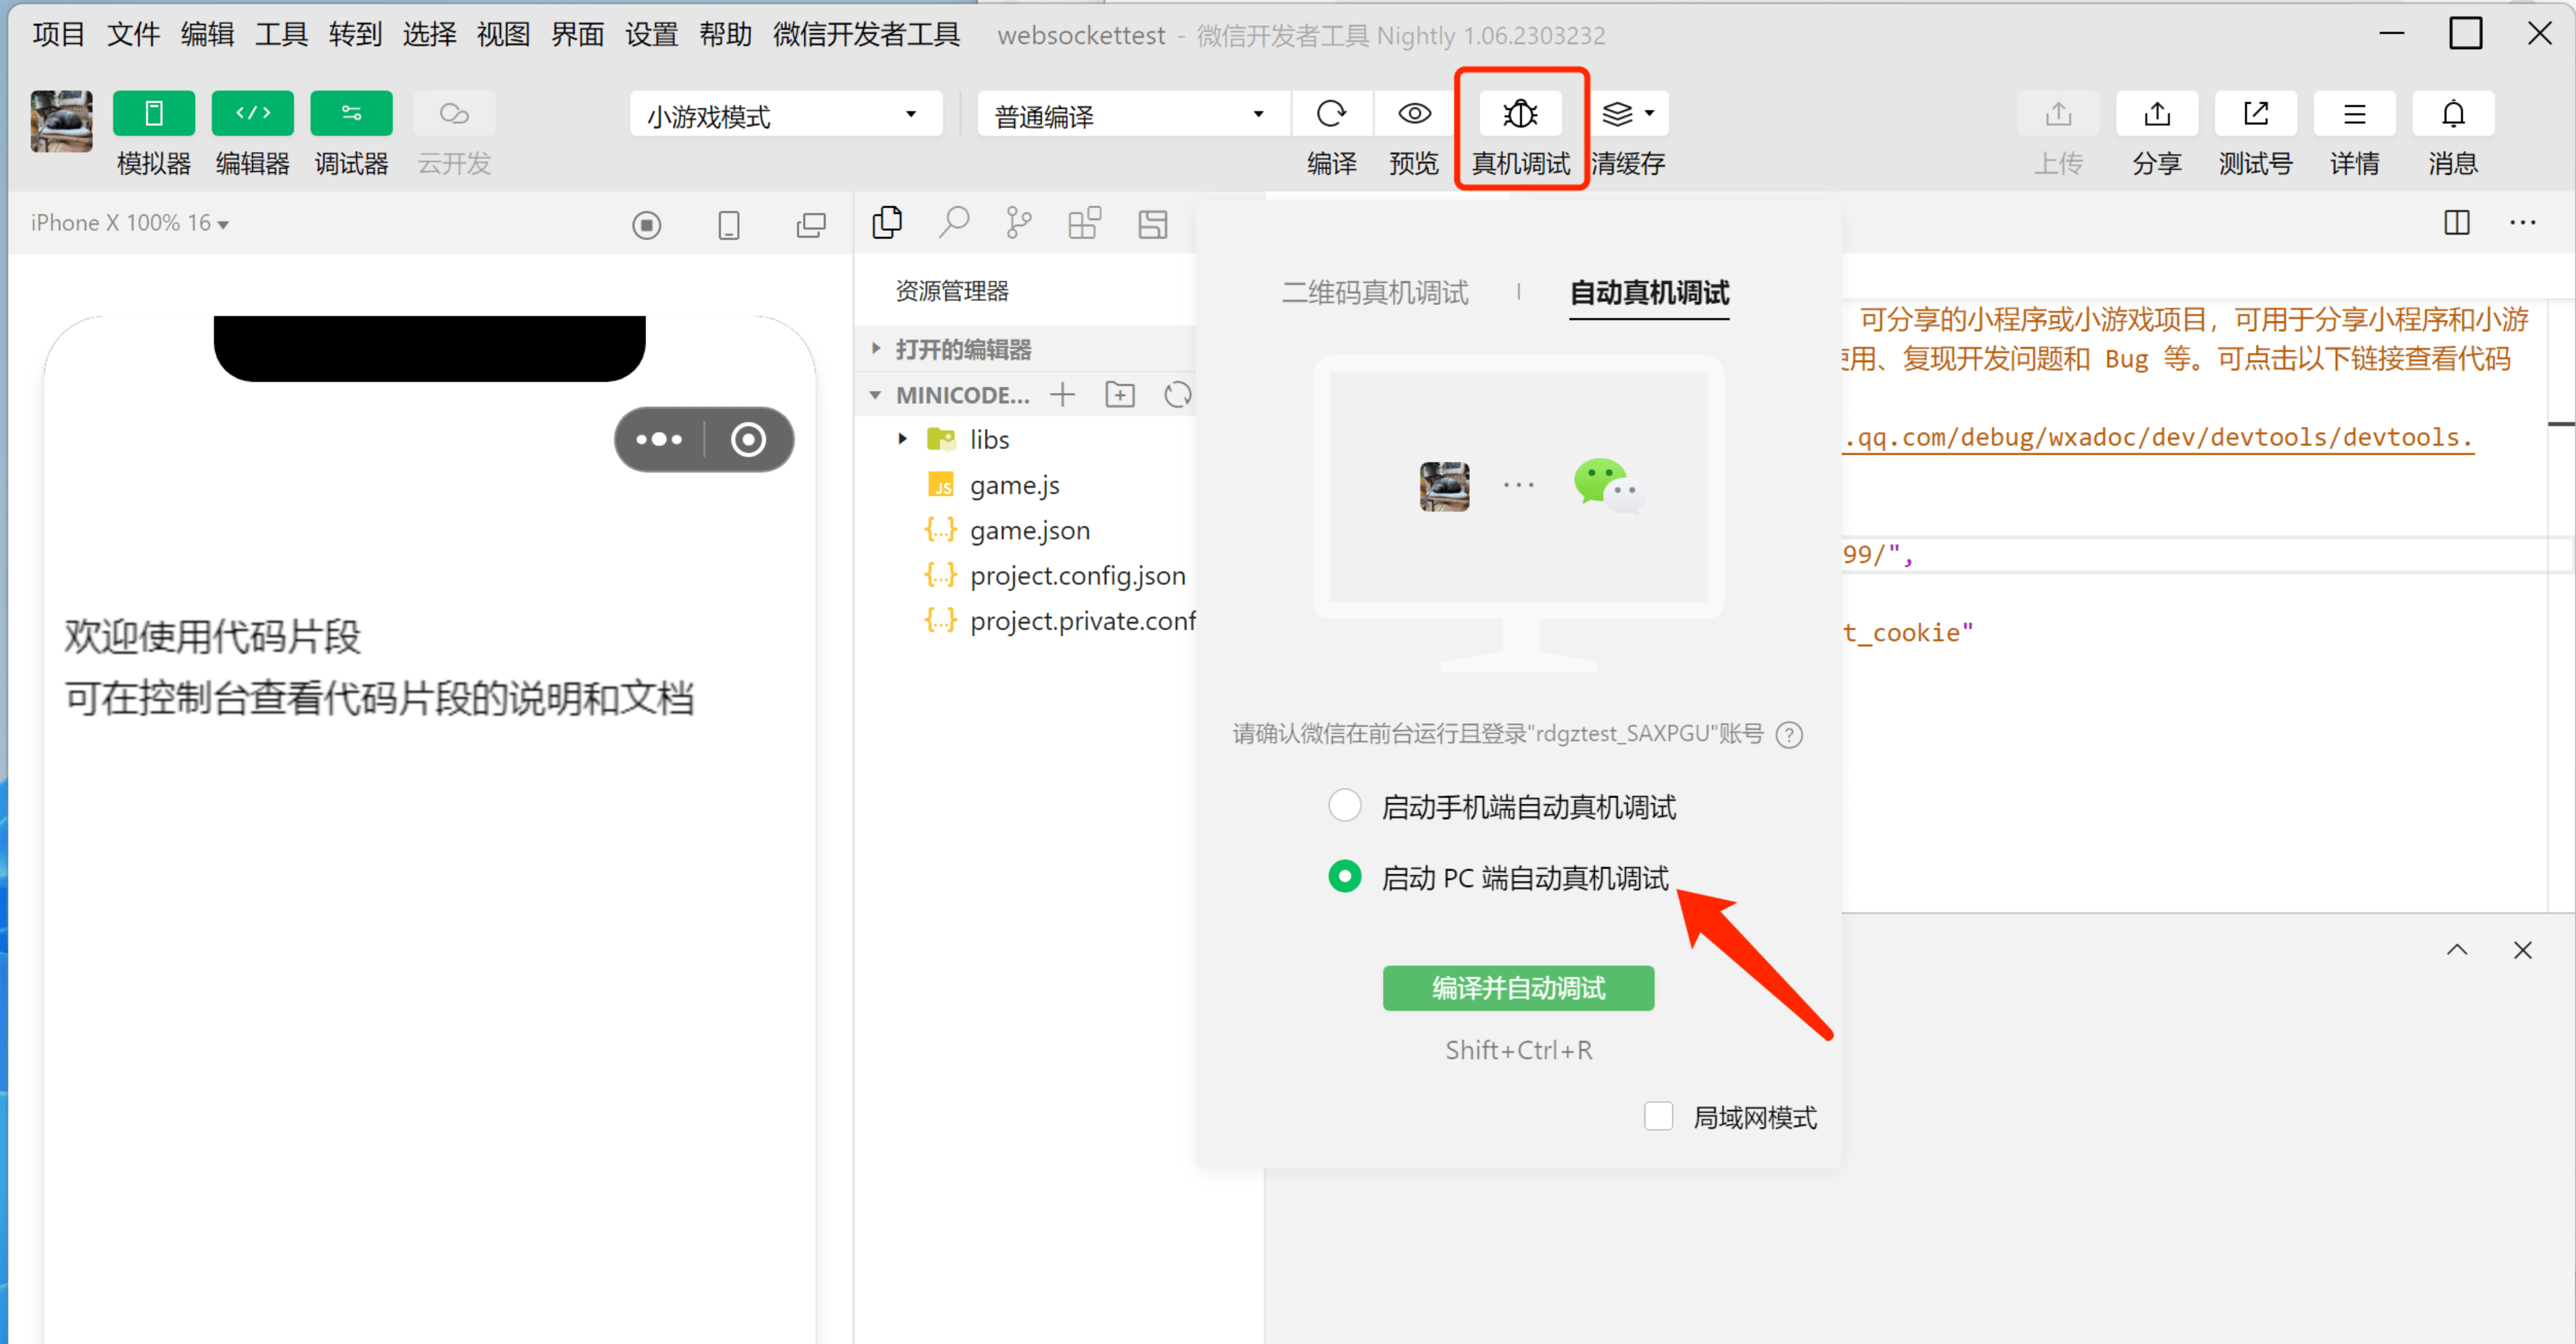The width and height of the screenshot is (2576, 1344).
Task: Open the 视图 menu
Action: pyautogui.click(x=503, y=35)
